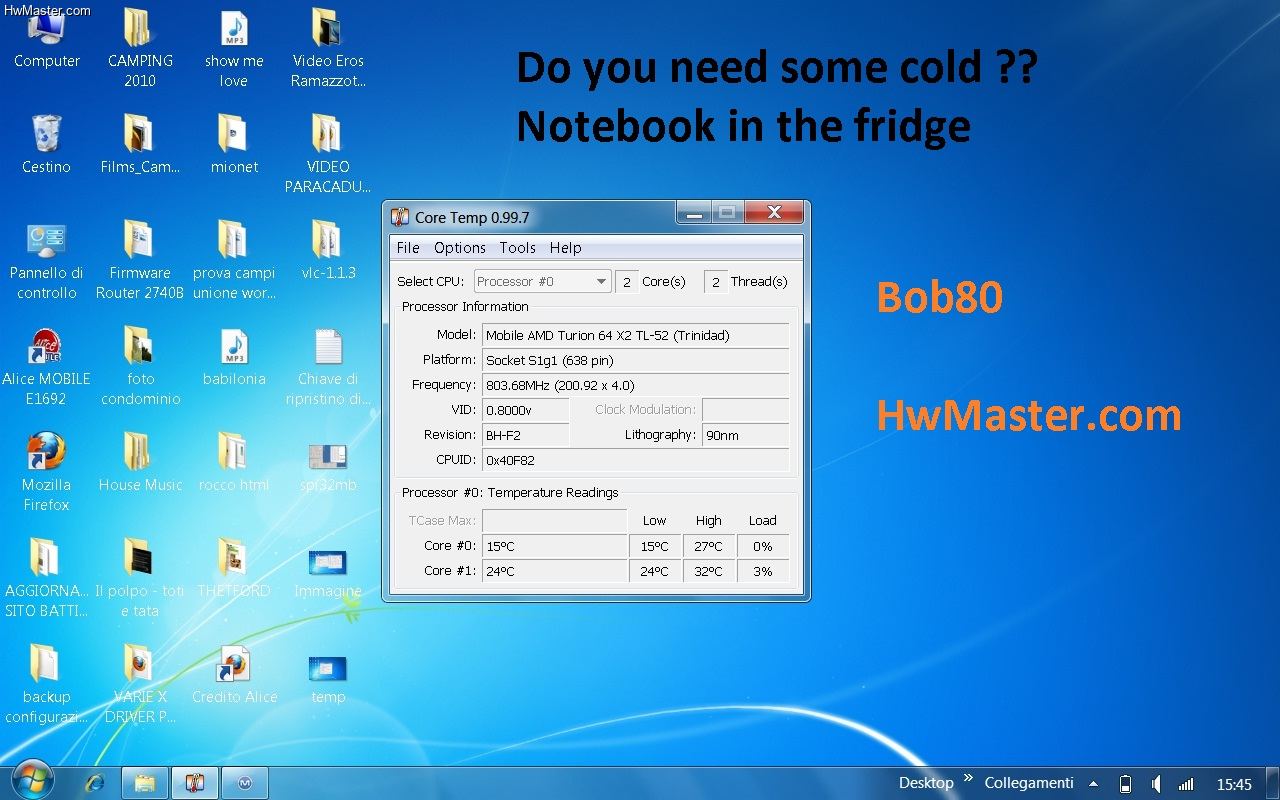The height and width of the screenshot is (800, 1280).
Task: Click the battery tray icon
Action: 1125,784
